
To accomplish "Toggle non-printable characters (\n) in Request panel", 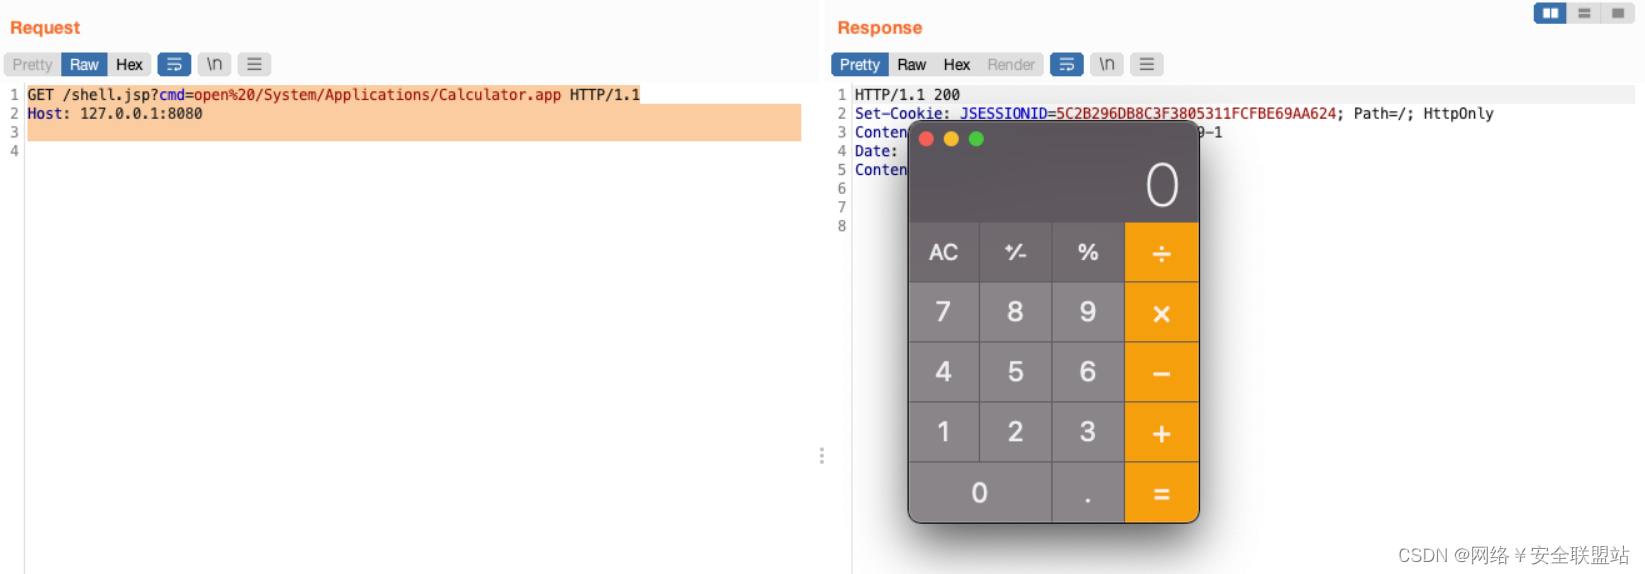I will coord(214,65).
